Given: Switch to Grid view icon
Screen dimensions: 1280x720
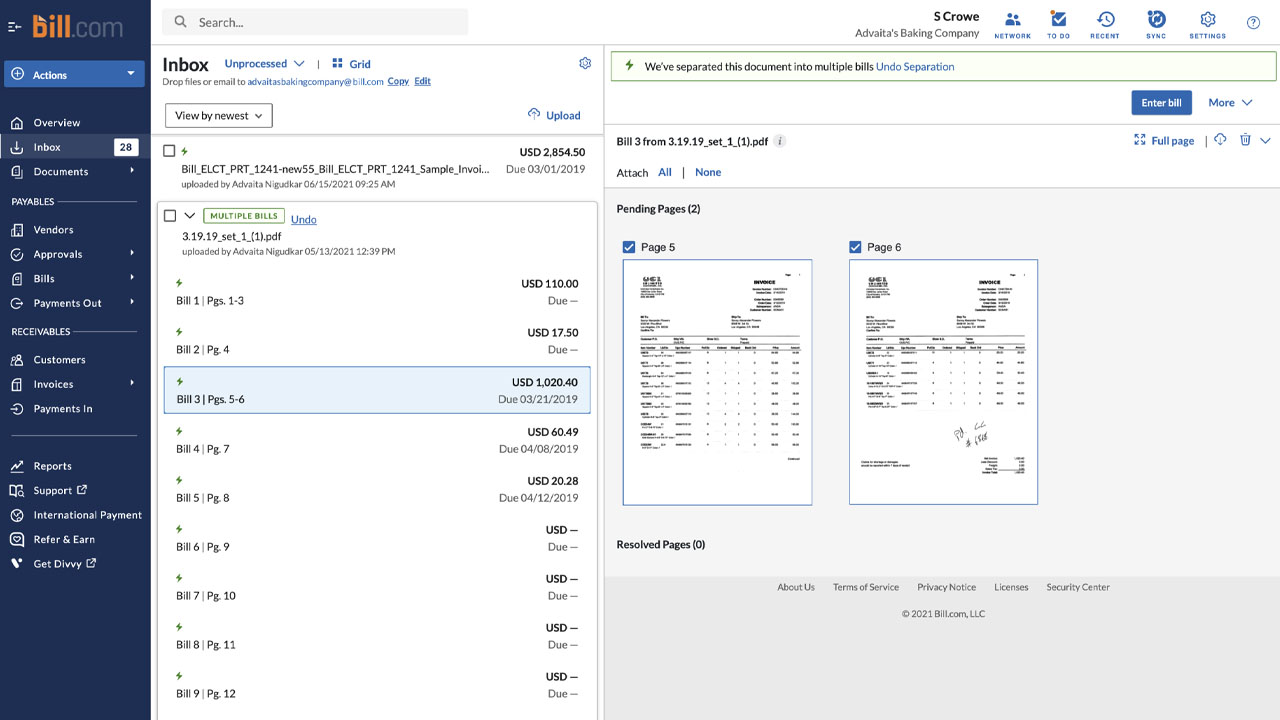Looking at the screenshot, I should coord(338,63).
